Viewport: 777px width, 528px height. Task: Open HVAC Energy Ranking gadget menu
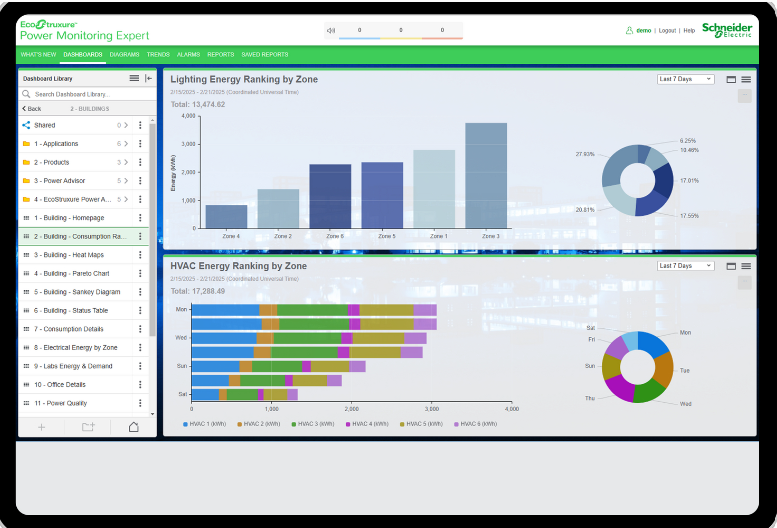tap(746, 266)
